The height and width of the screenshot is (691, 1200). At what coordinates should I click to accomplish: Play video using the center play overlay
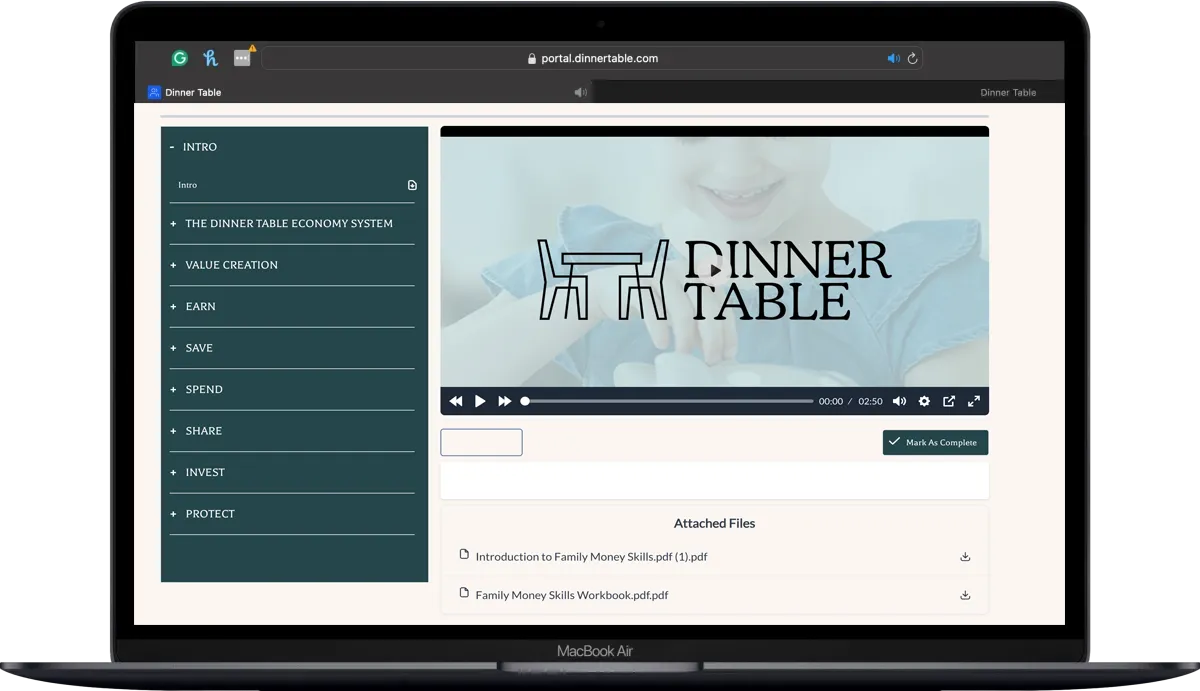point(715,270)
